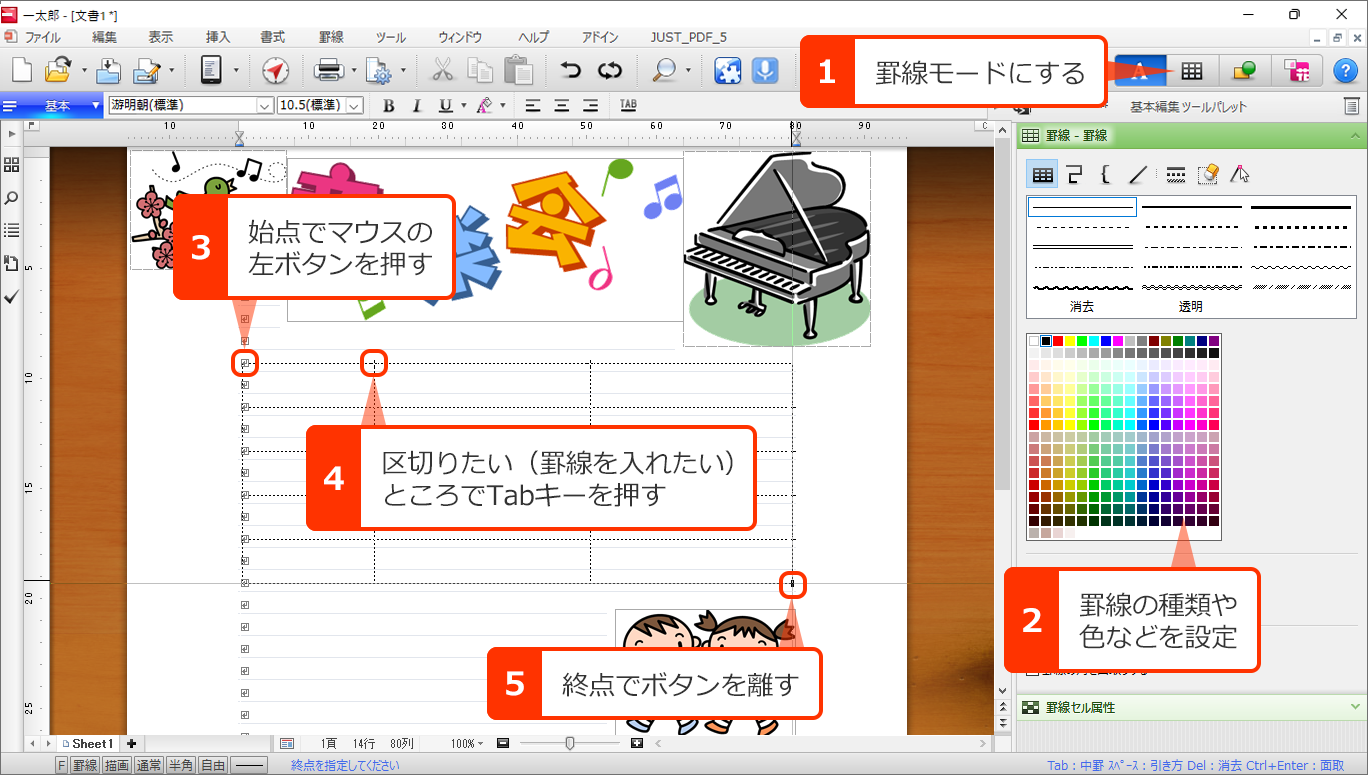The image size is (1368, 775).
Task: Collapse the 罫線 - 罫線 palette section
Action: (1354, 135)
